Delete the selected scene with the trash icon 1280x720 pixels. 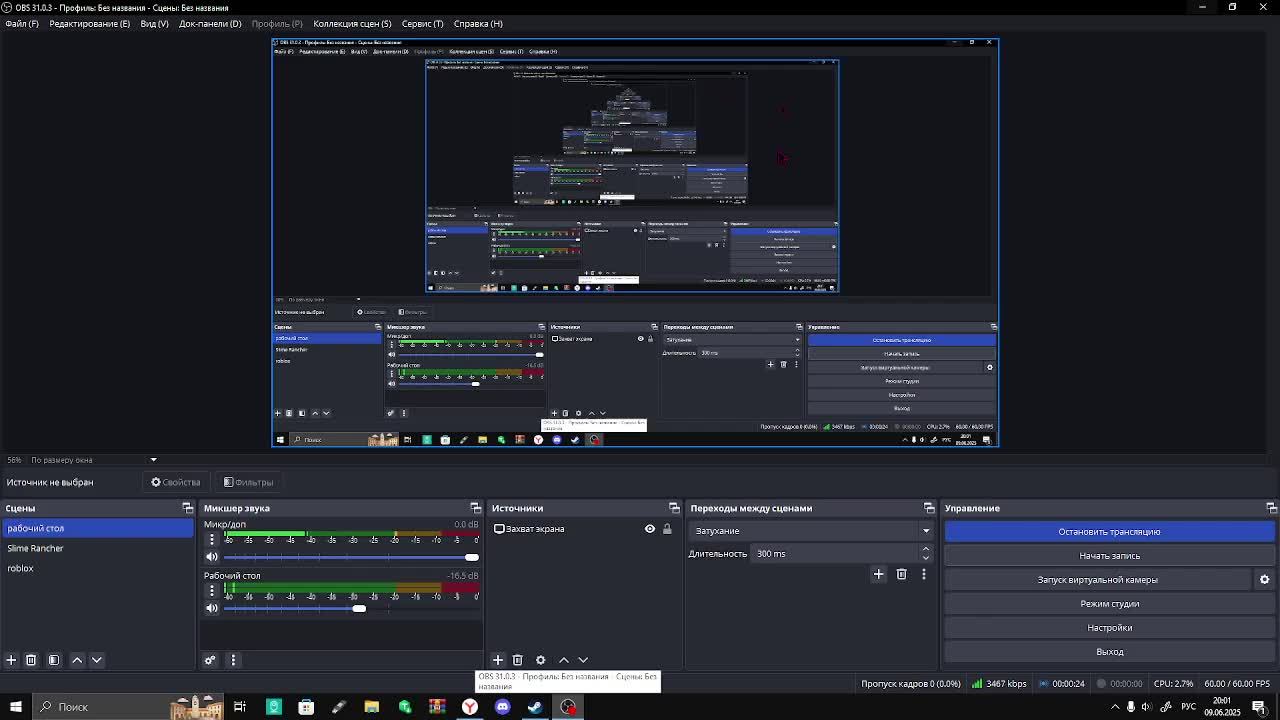pos(31,660)
